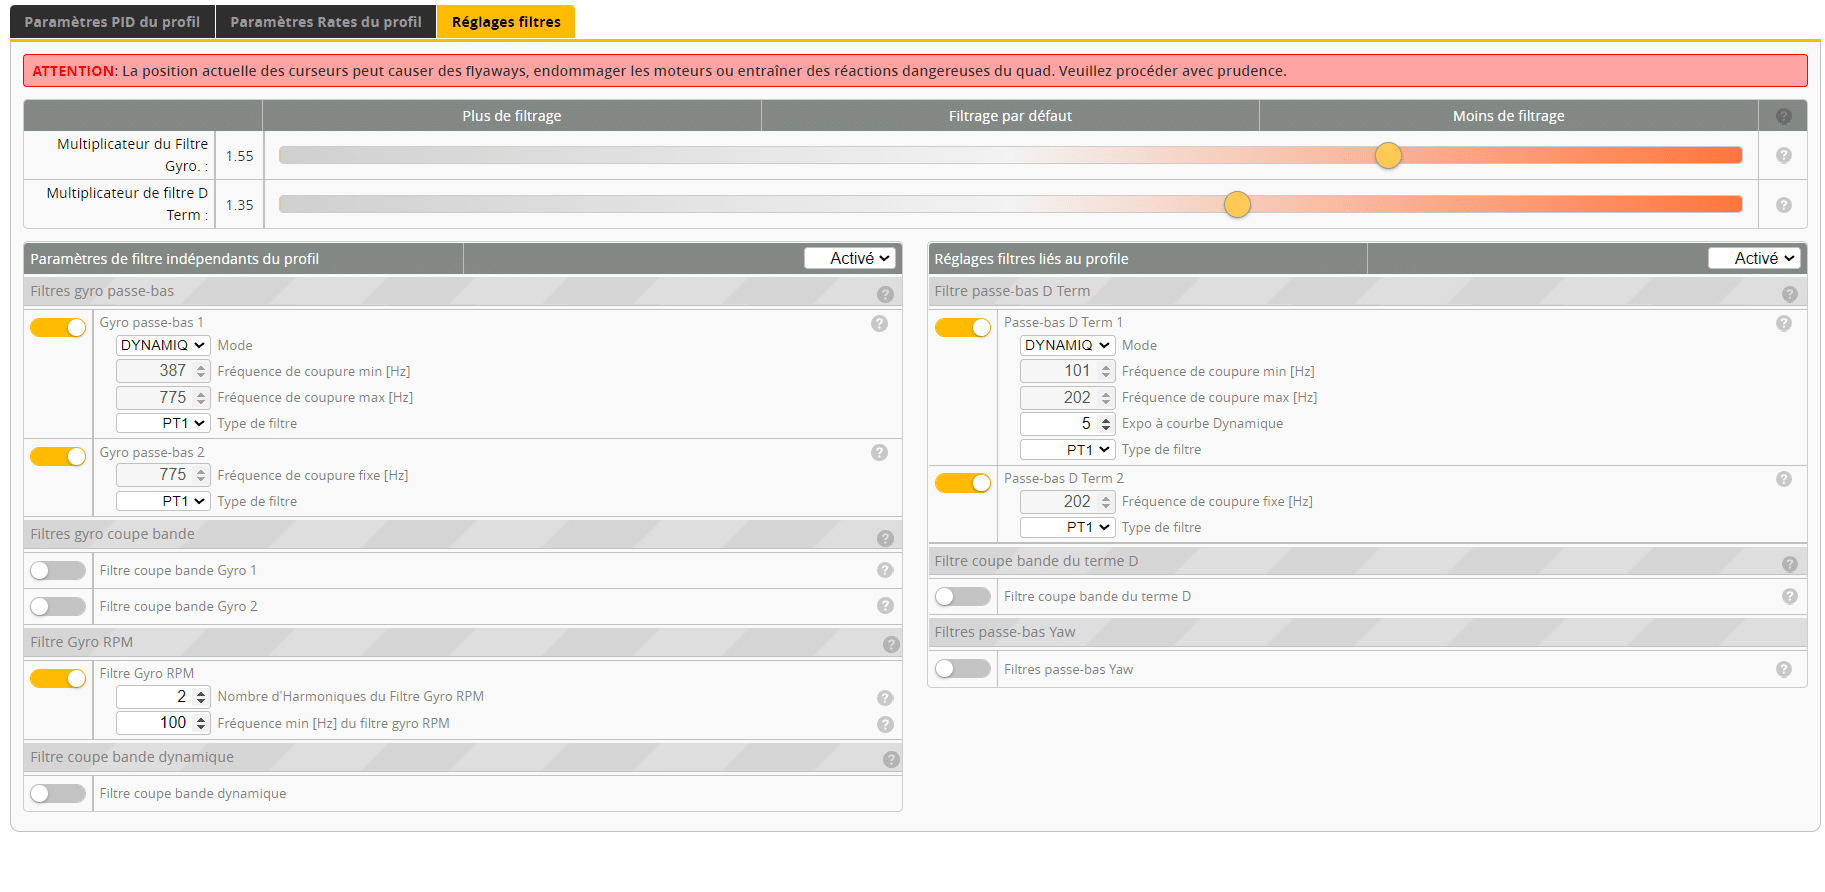The image size is (1825, 892).
Task: Click Filtrage par défaut column header
Action: click(1010, 116)
